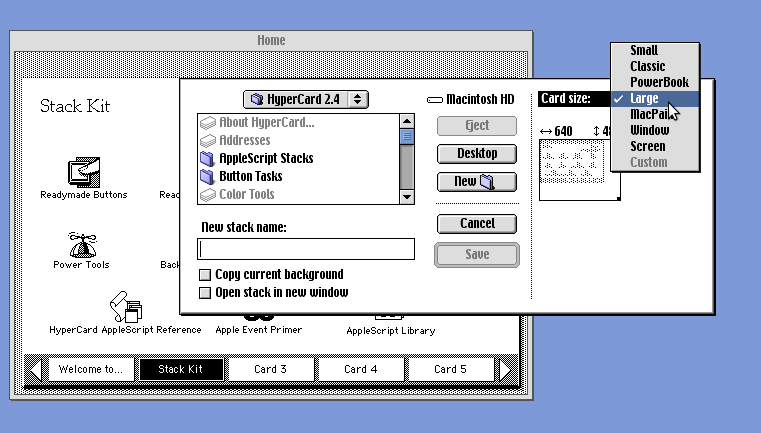Choose Small card size
This screenshot has width=761, height=433.
[655, 50]
